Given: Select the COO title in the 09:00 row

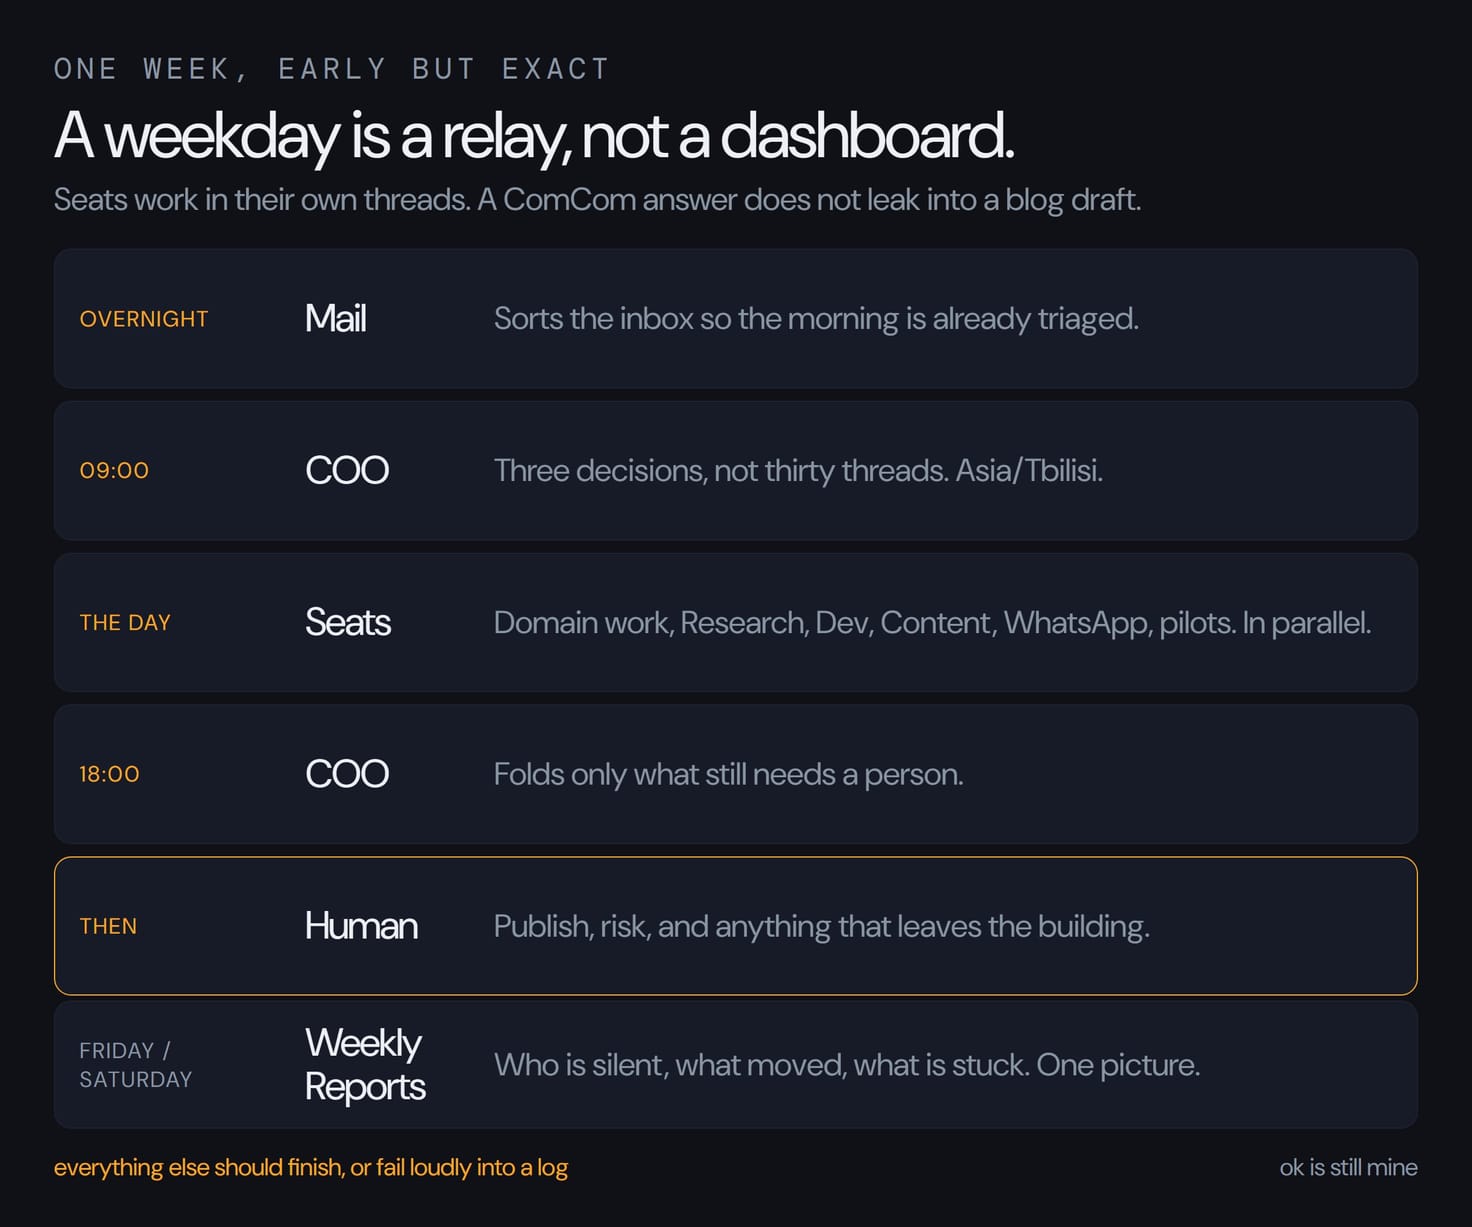Looking at the screenshot, I should 347,470.
